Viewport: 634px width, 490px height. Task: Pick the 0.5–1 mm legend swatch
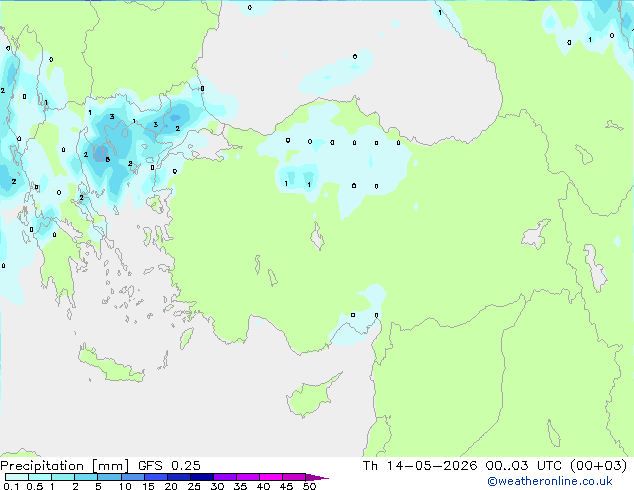(40, 477)
